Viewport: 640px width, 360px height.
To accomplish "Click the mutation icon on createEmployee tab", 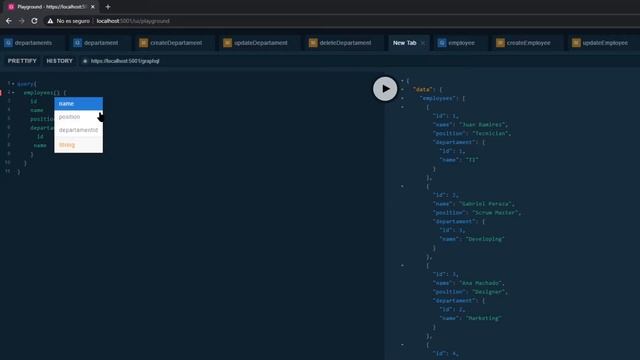I will 500,43.
